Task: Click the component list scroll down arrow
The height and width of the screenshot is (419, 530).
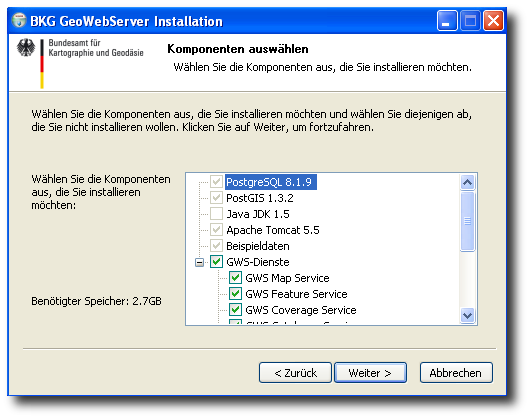Action: (x=467, y=316)
